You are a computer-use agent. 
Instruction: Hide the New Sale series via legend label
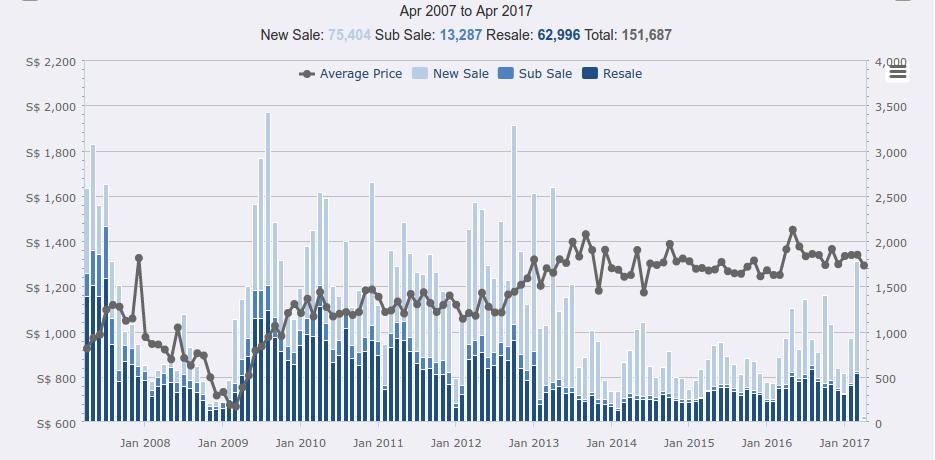pos(460,73)
